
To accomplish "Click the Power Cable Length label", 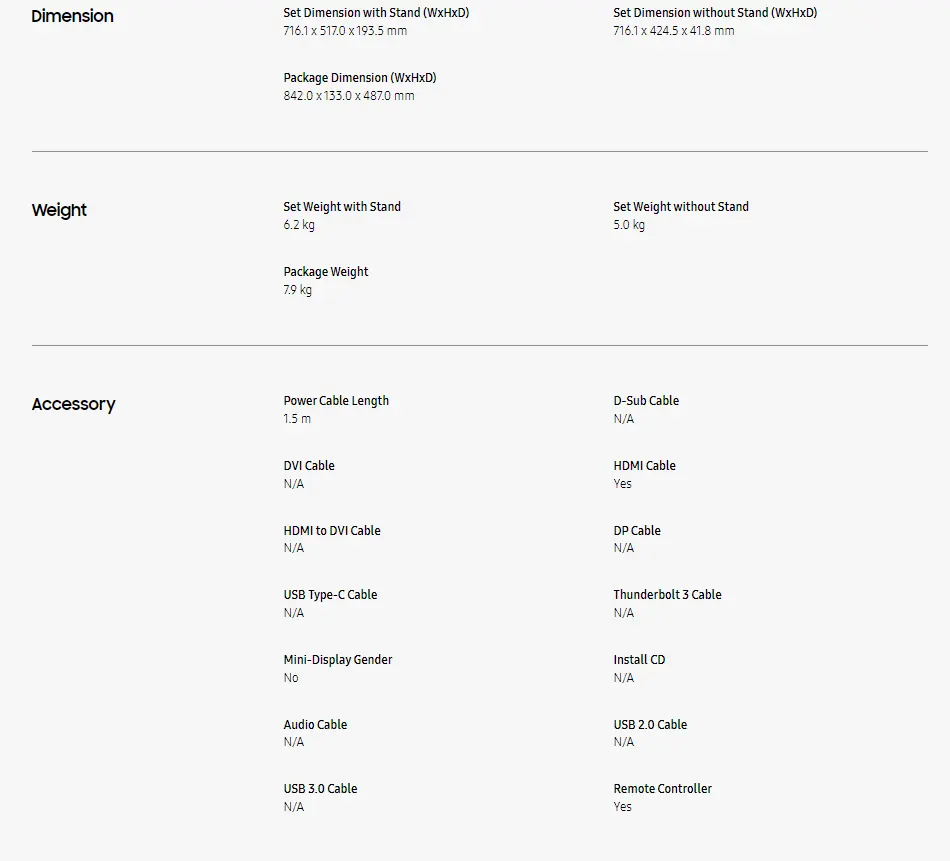I will pos(336,401).
